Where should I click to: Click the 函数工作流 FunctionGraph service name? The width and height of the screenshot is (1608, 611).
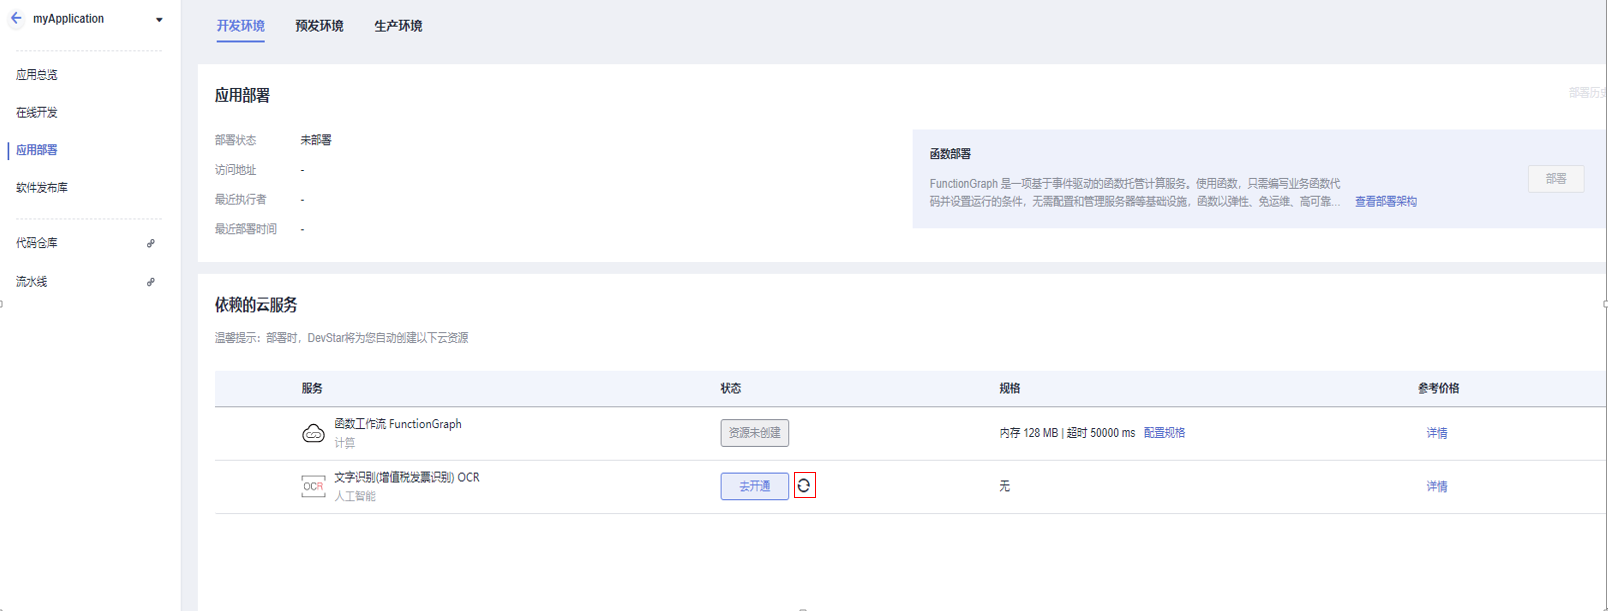[x=398, y=424]
